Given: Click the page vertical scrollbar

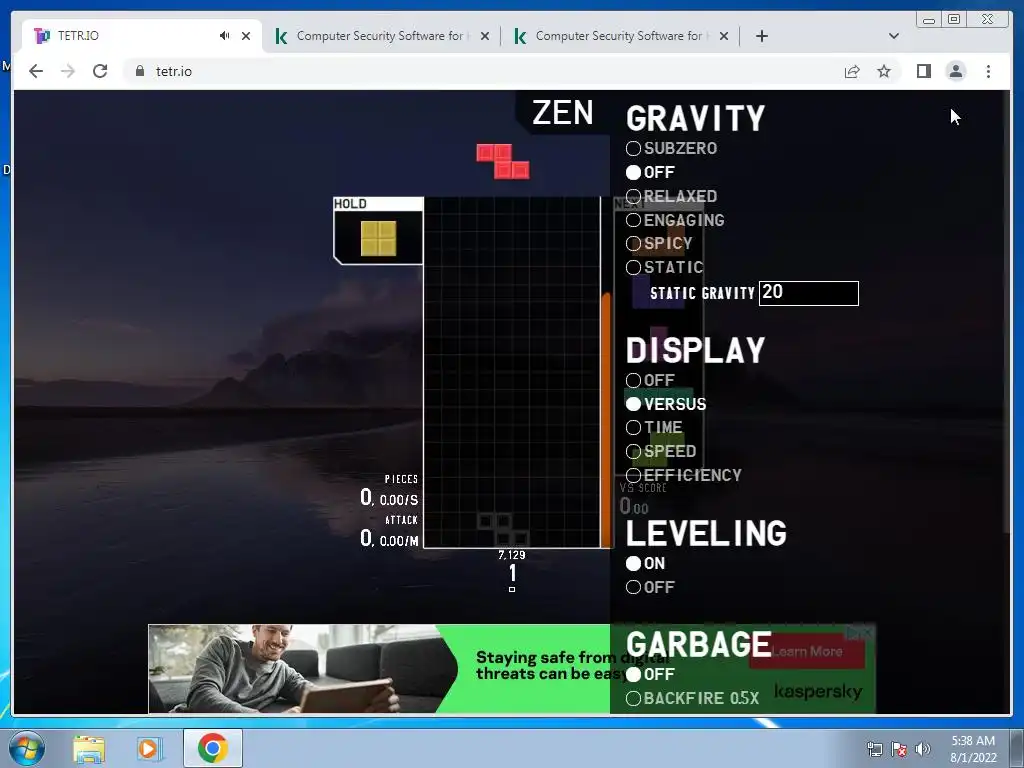Looking at the screenshot, I should tap(1006, 311).
